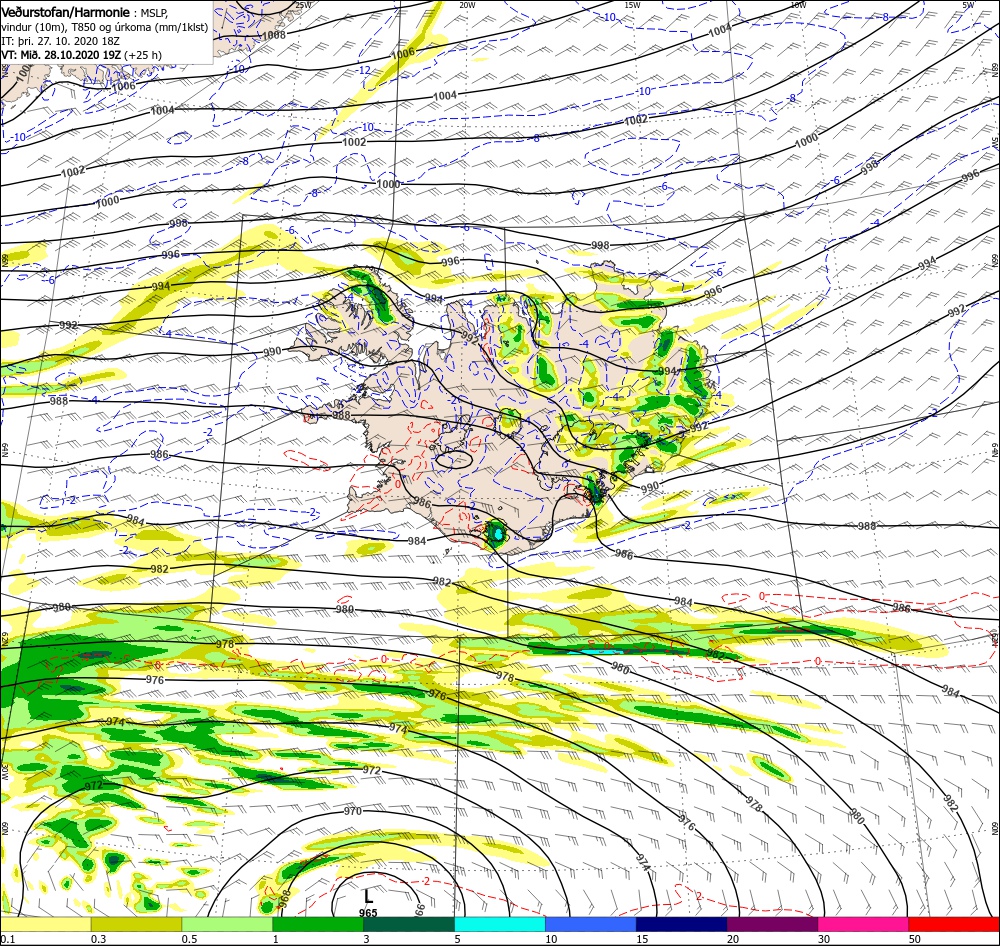
Task: Click the '965' central pressure value
Action: [x=368, y=913]
